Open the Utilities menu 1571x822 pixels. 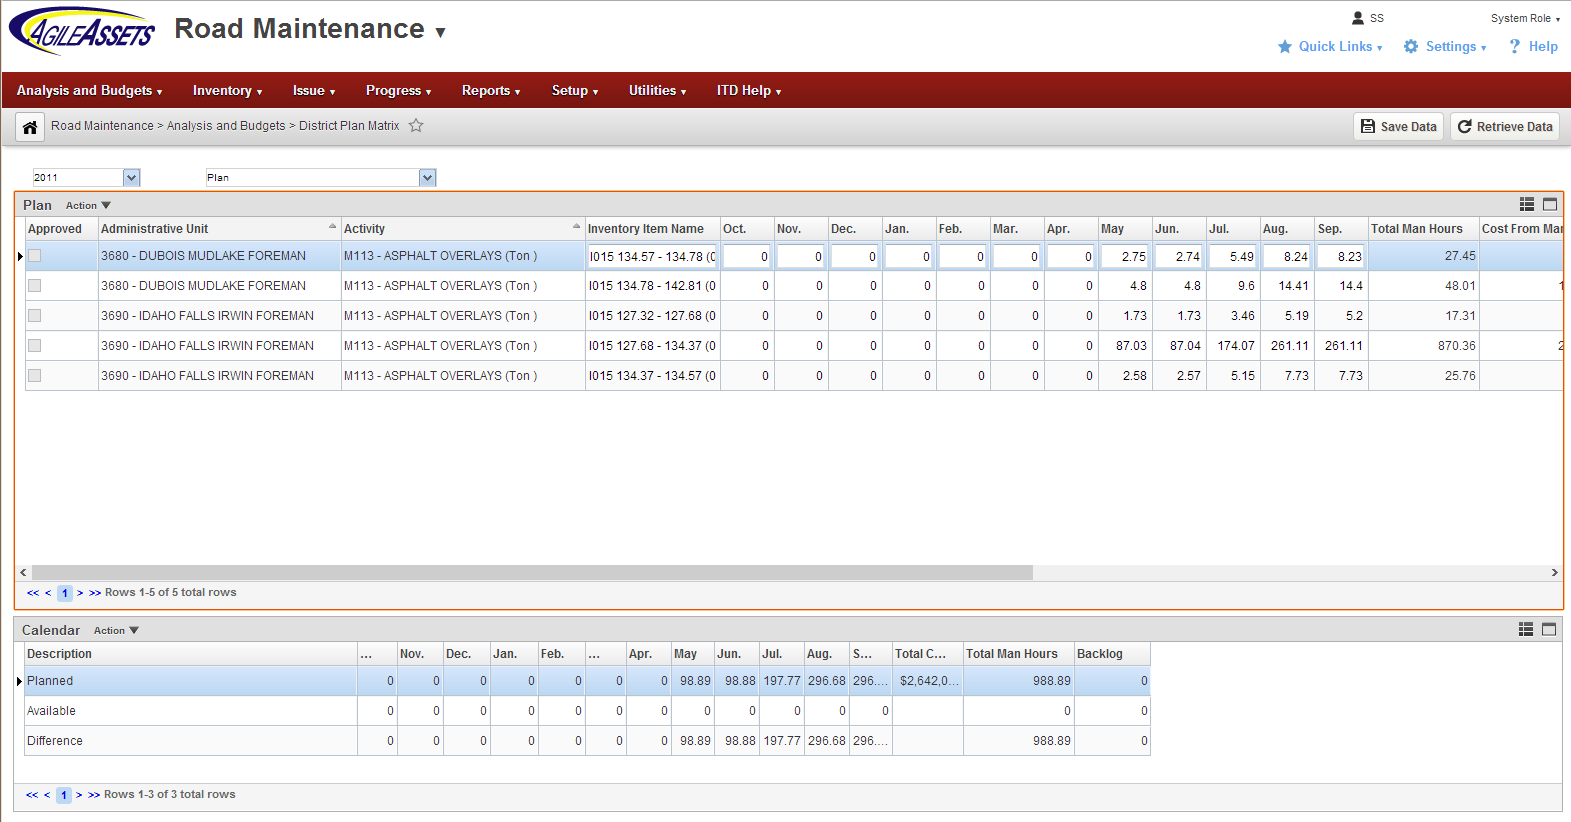pos(657,90)
